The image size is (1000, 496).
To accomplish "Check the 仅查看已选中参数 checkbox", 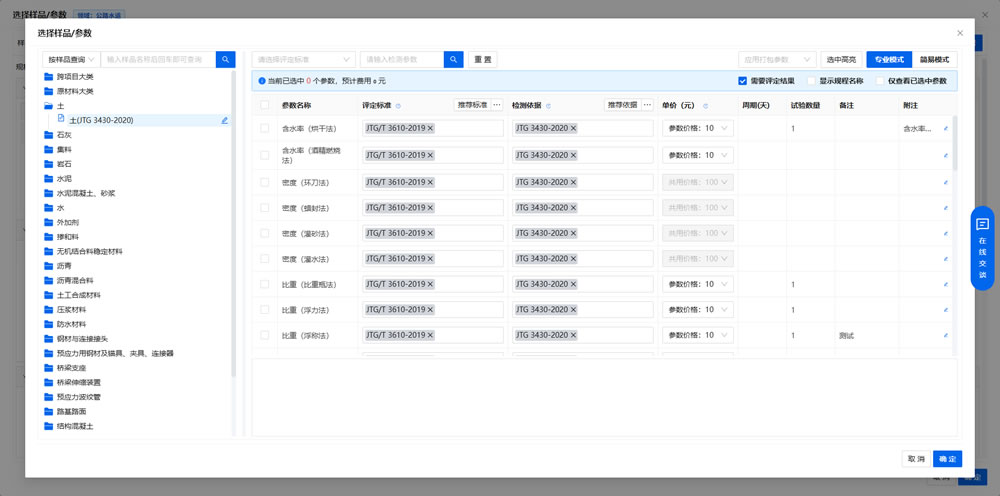I will pos(880,81).
